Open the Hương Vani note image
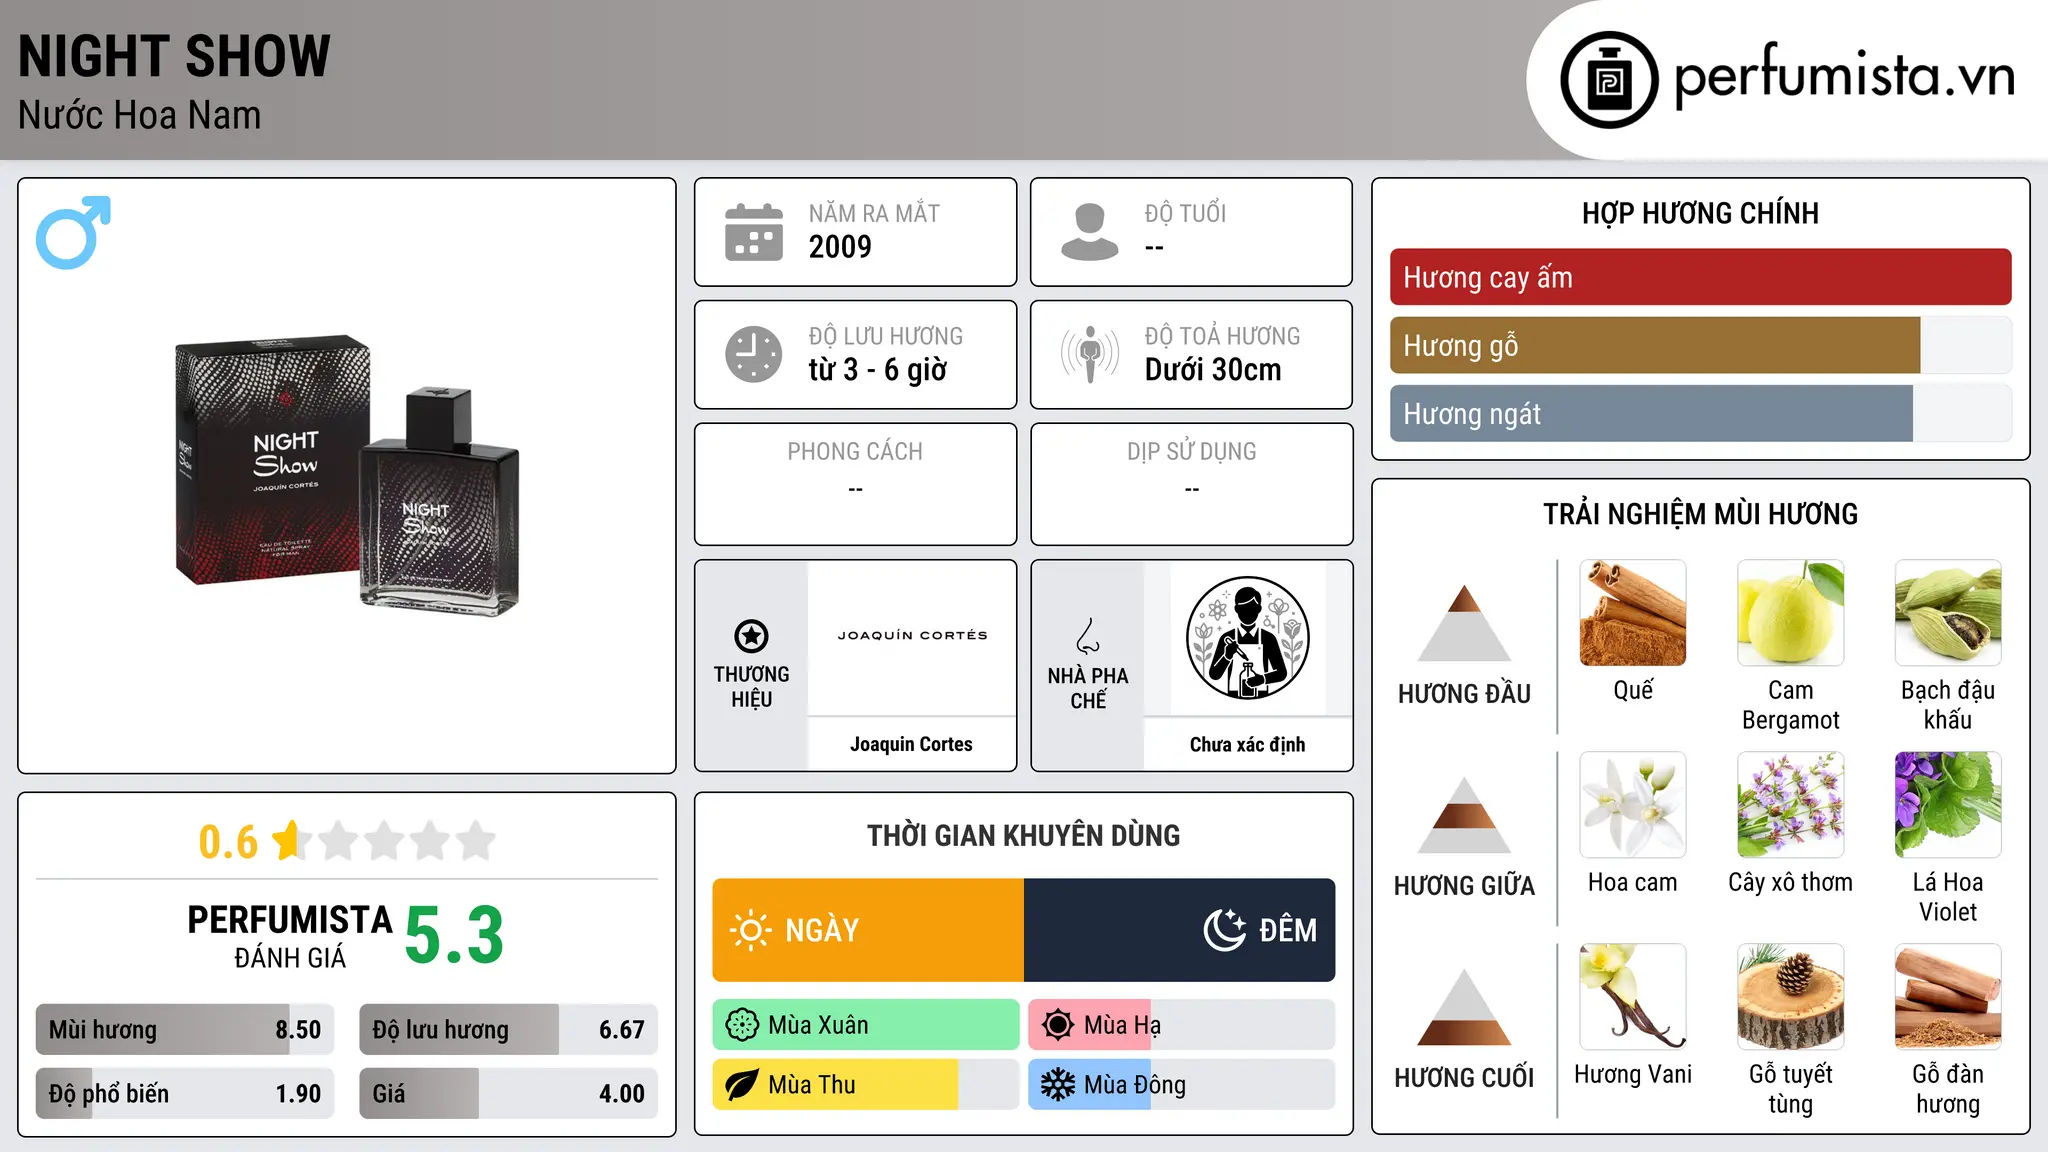 (1633, 997)
